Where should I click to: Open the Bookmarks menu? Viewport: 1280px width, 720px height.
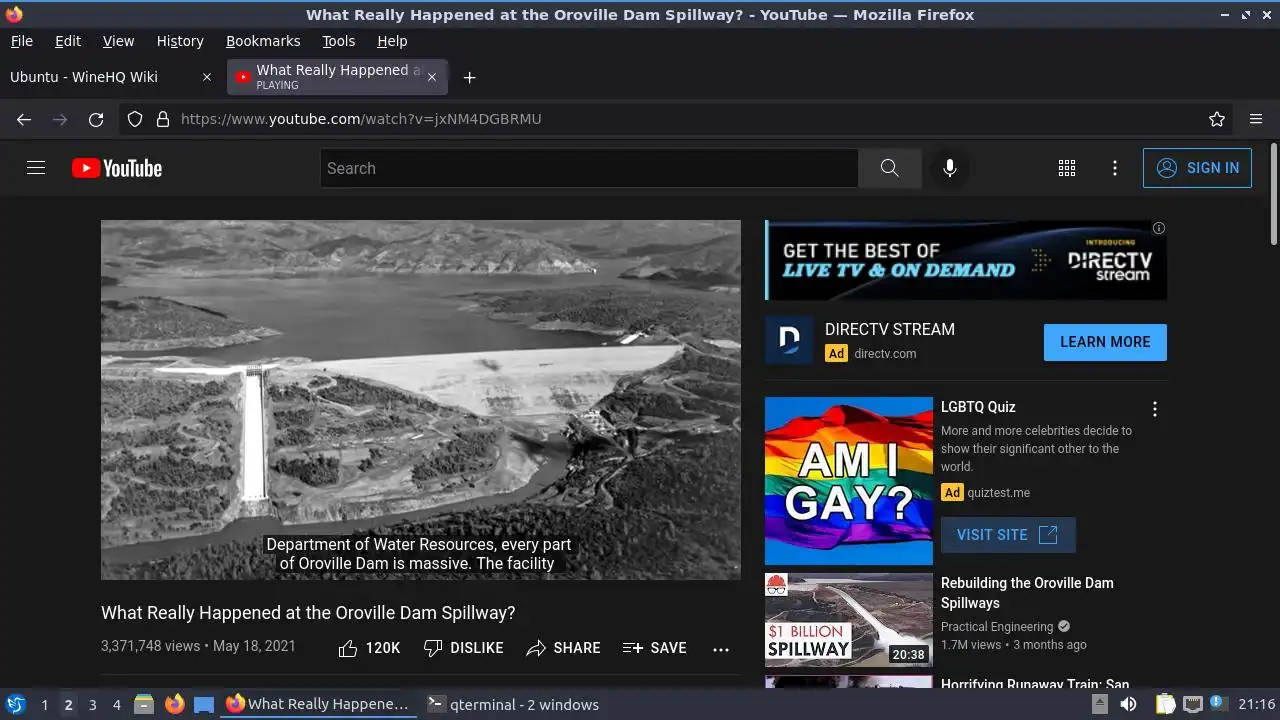pos(263,41)
